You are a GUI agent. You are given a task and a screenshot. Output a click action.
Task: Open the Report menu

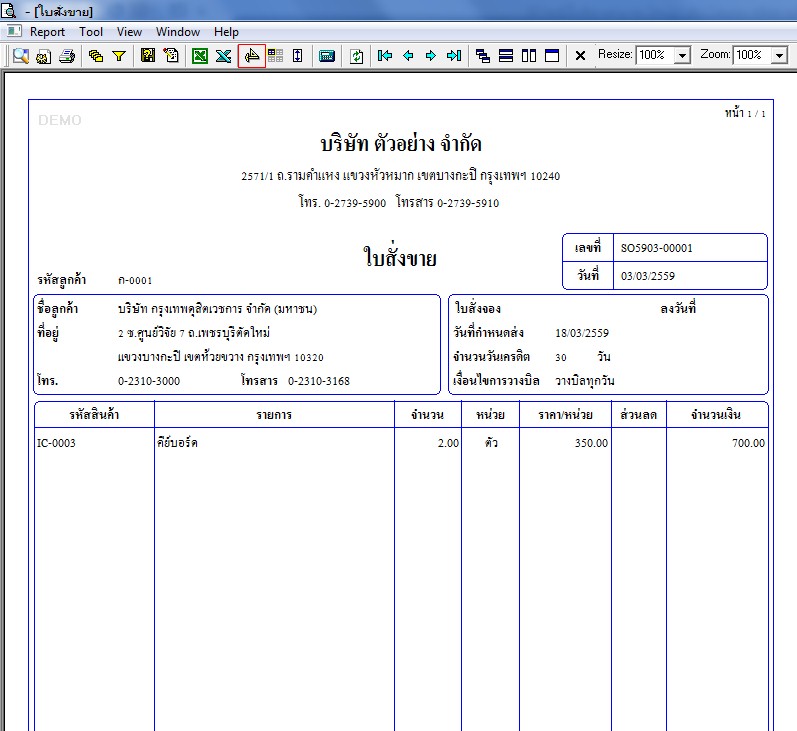pyautogui.click(x=47, y=32)
